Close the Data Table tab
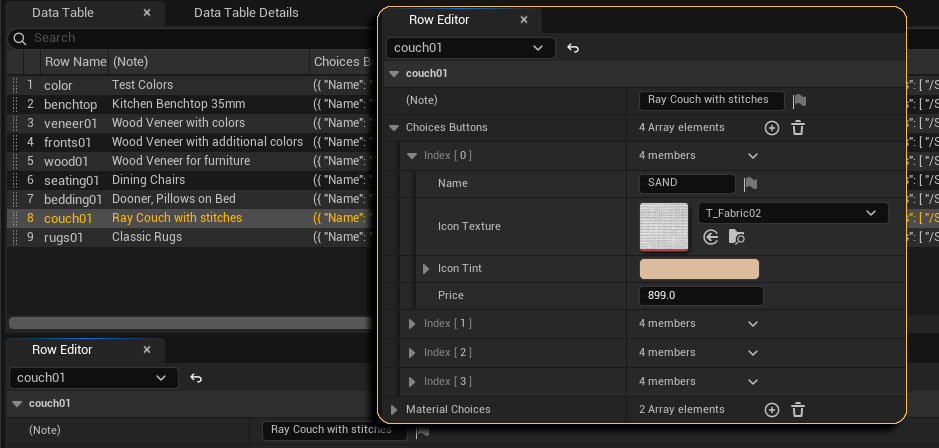 (x=147, y=13)
